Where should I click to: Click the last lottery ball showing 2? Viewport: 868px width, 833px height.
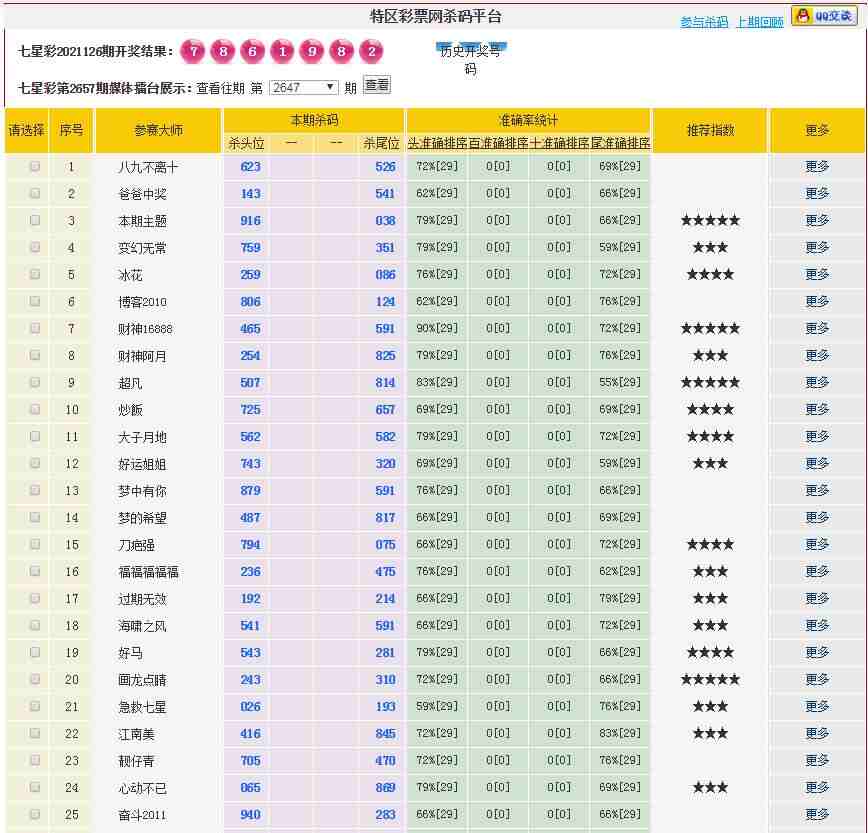coord(371,52)
